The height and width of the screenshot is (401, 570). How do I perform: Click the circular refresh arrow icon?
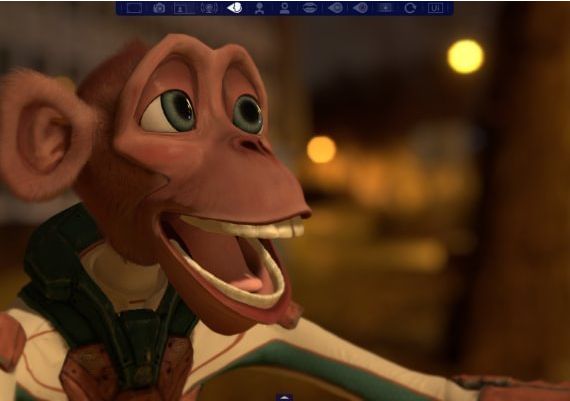410,8
